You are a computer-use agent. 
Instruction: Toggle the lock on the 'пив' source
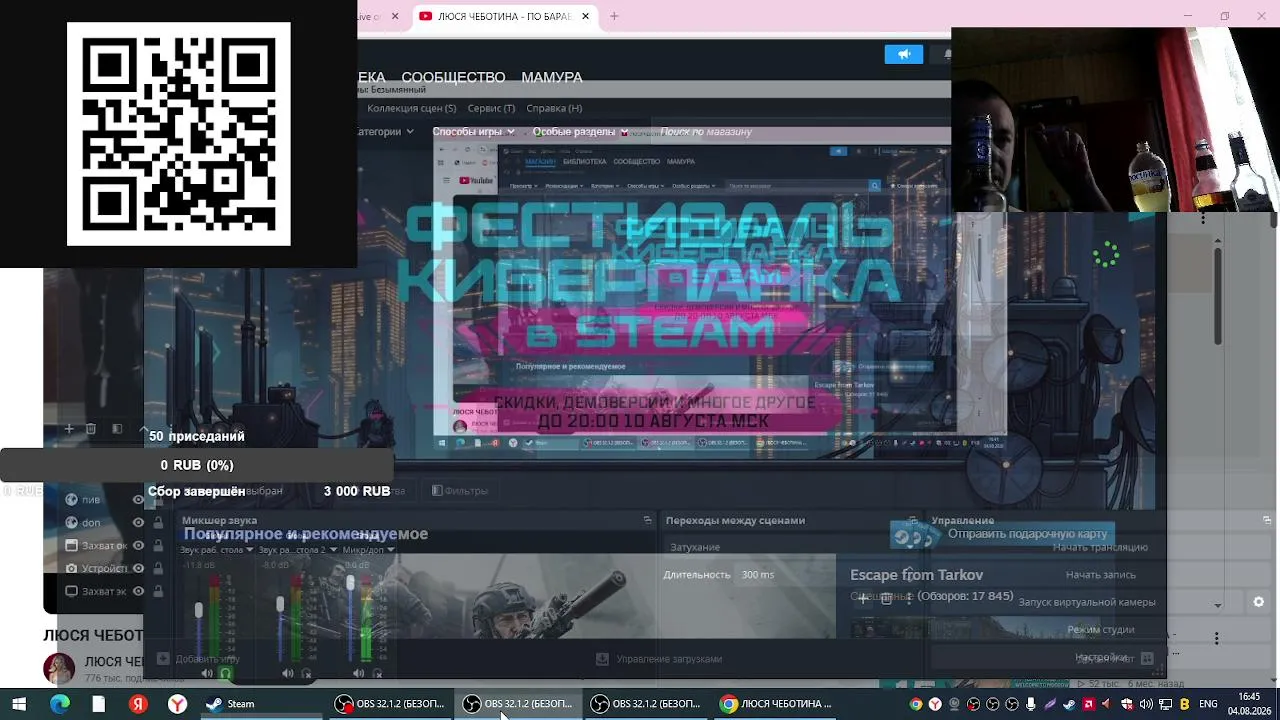point(158,499)
